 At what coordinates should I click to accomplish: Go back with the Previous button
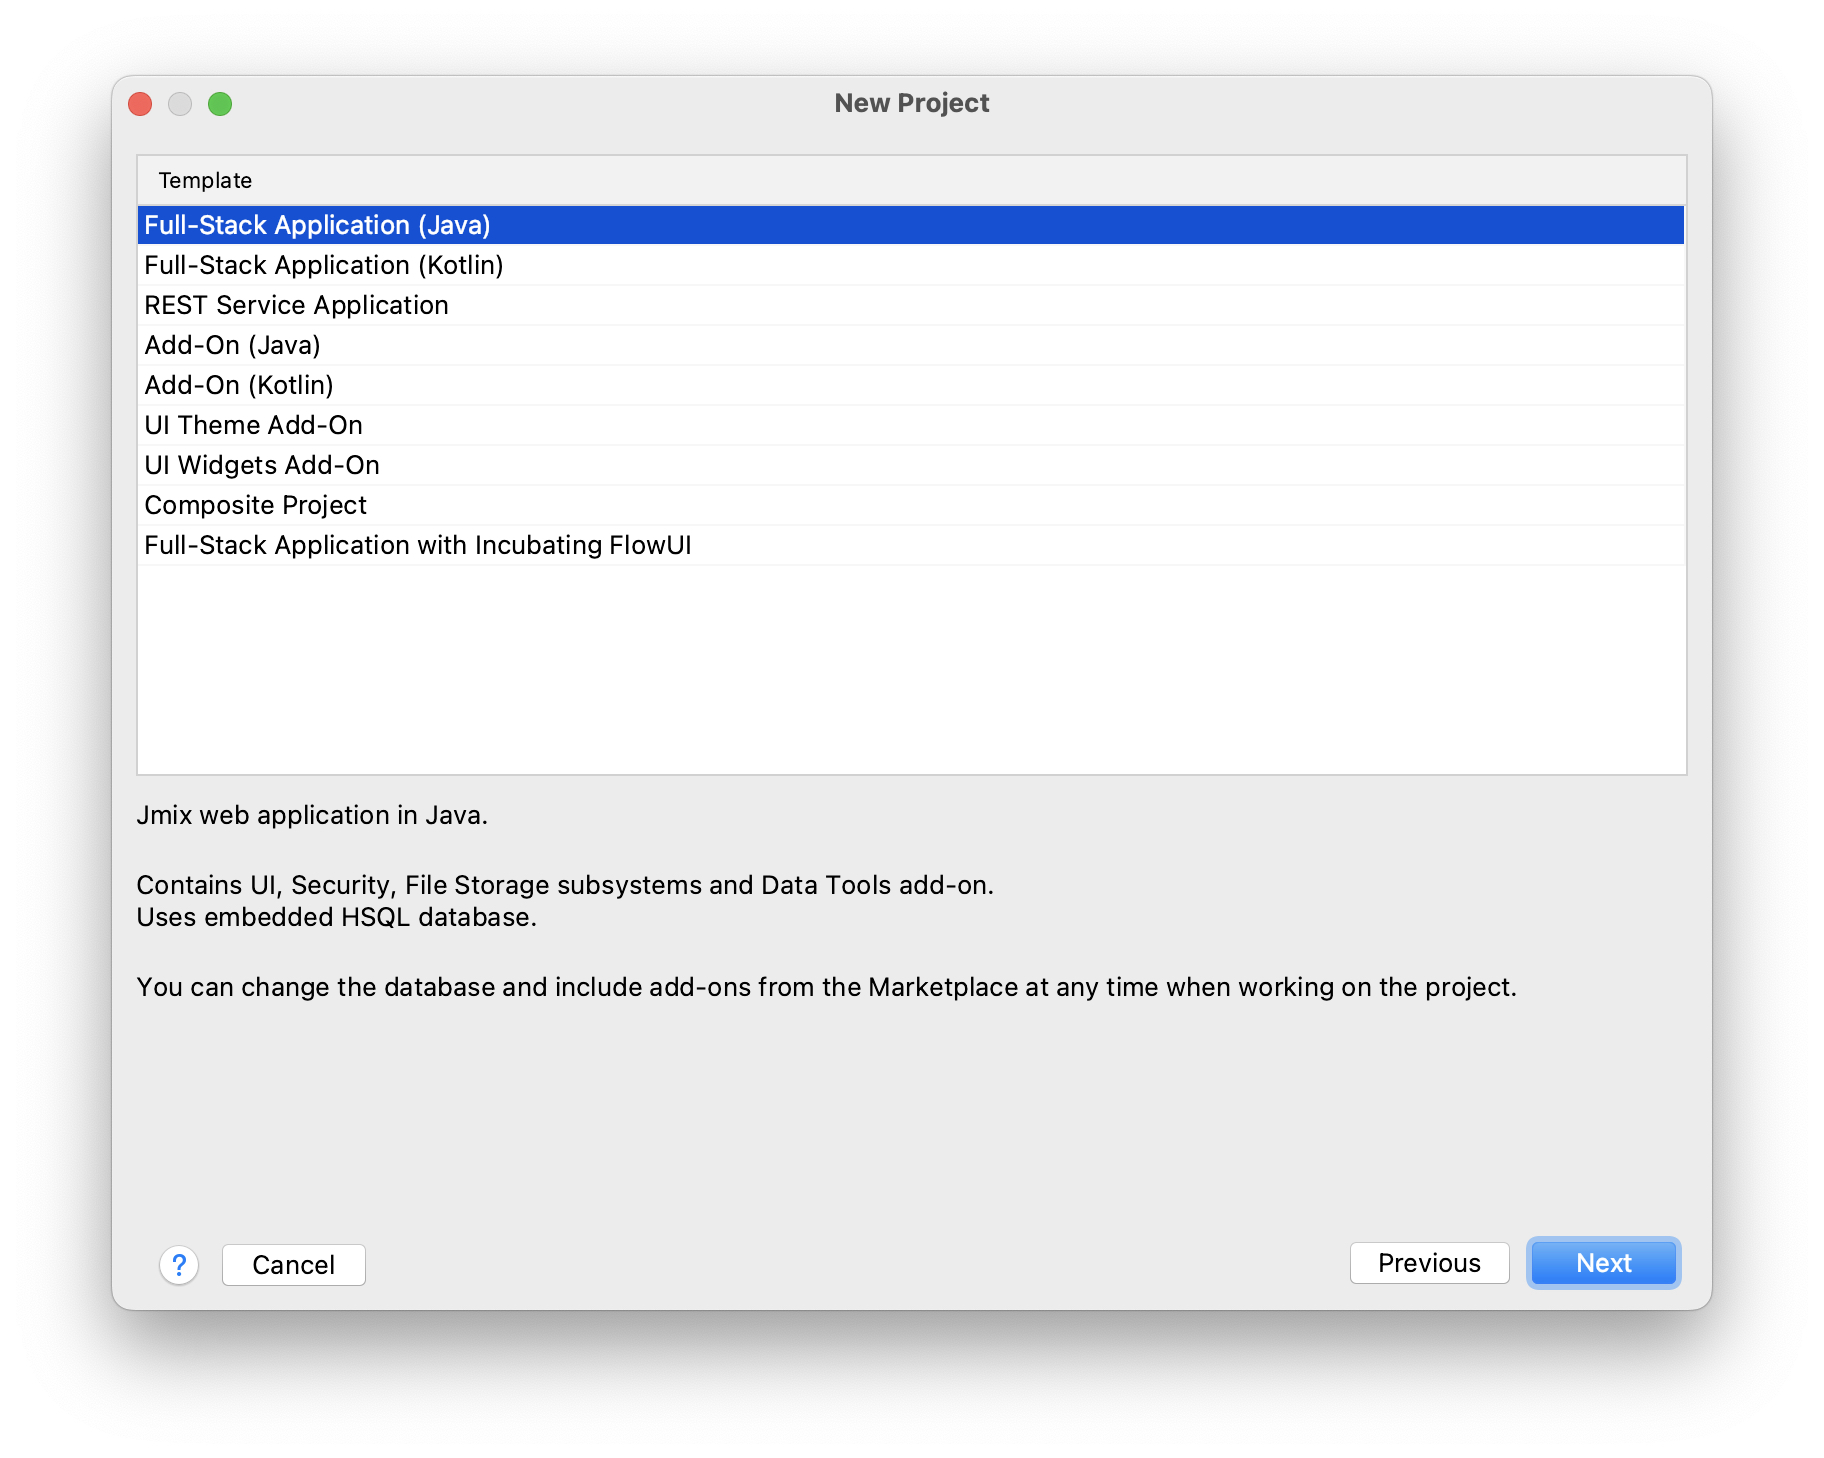coord(1429,1263)
